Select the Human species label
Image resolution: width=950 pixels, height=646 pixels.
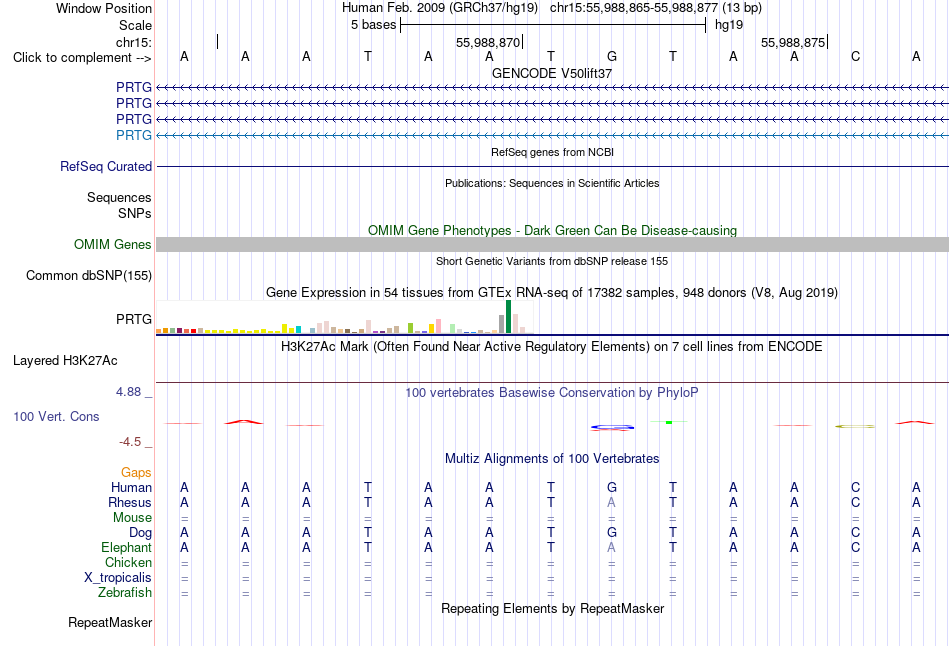tap(131, 487)
